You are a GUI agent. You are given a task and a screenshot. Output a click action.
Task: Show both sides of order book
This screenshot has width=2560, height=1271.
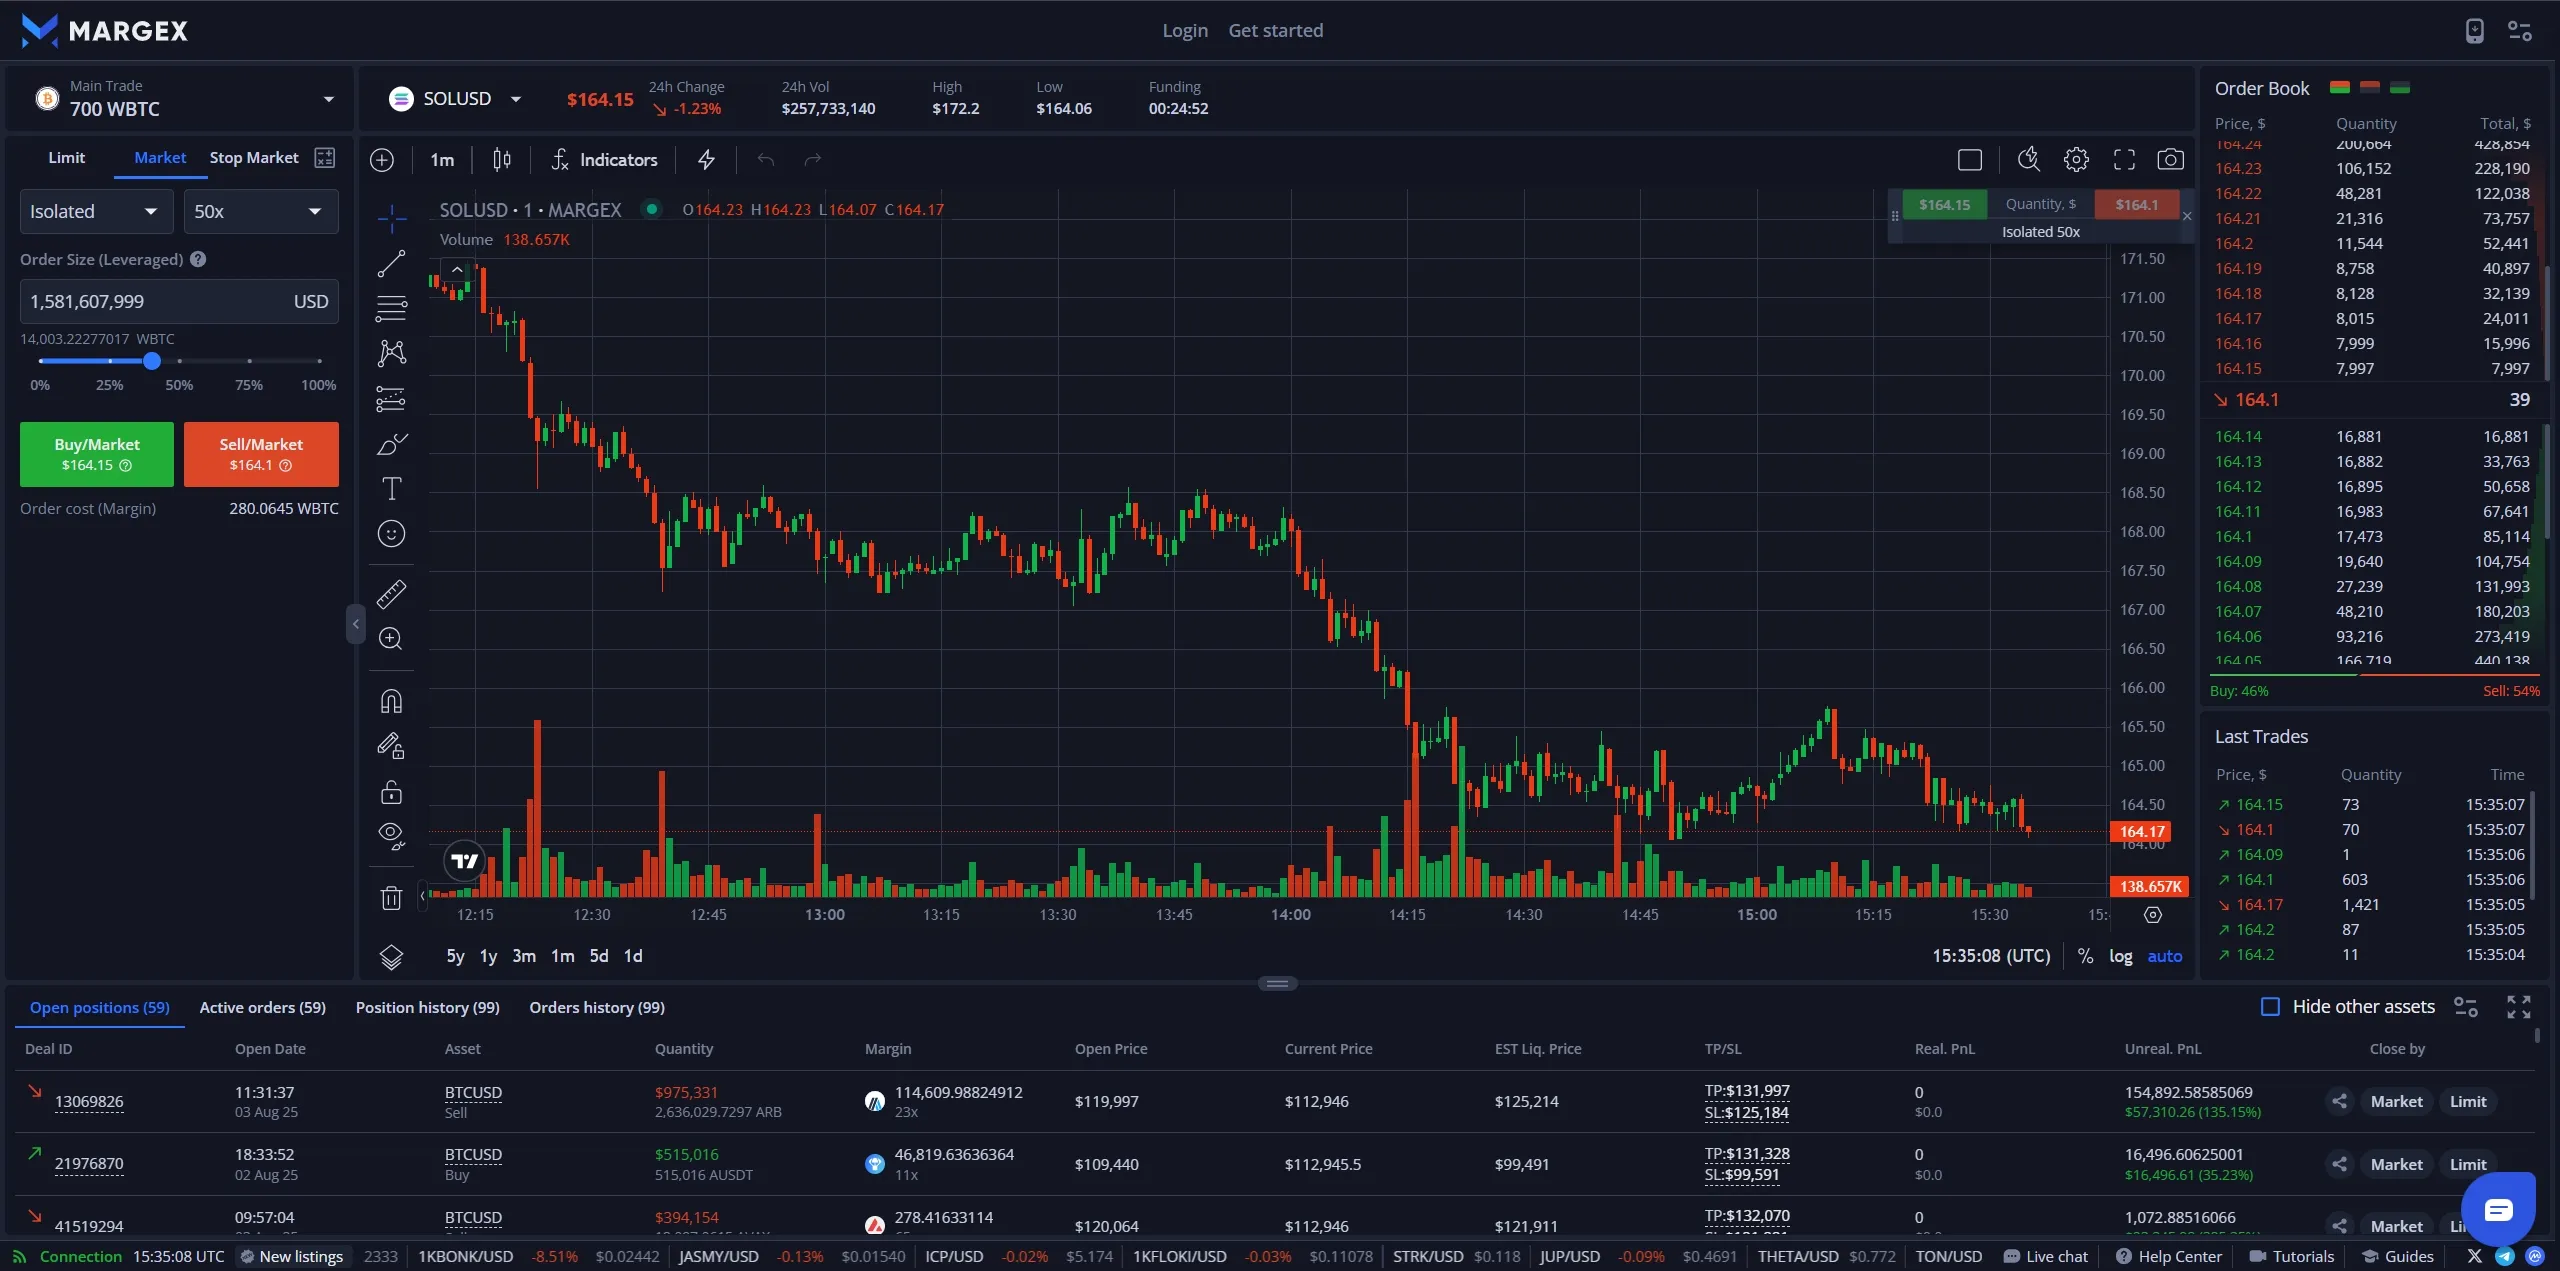(x=2339, y=88)
